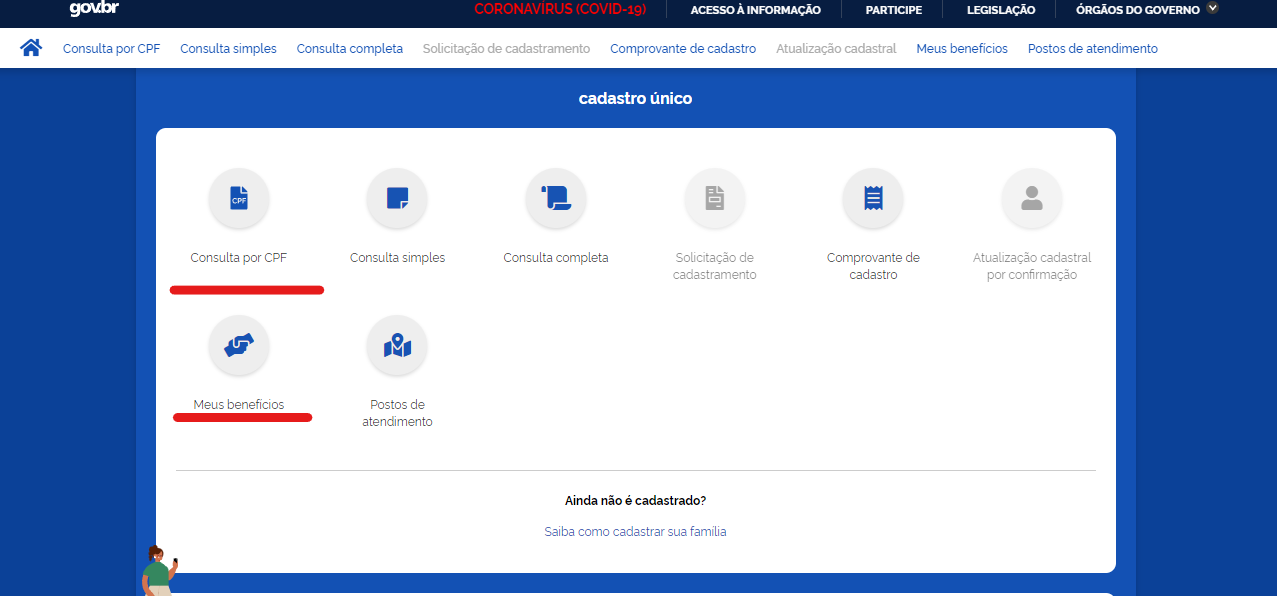Open Postos de atendimento map icon

(x=396, y=345)
